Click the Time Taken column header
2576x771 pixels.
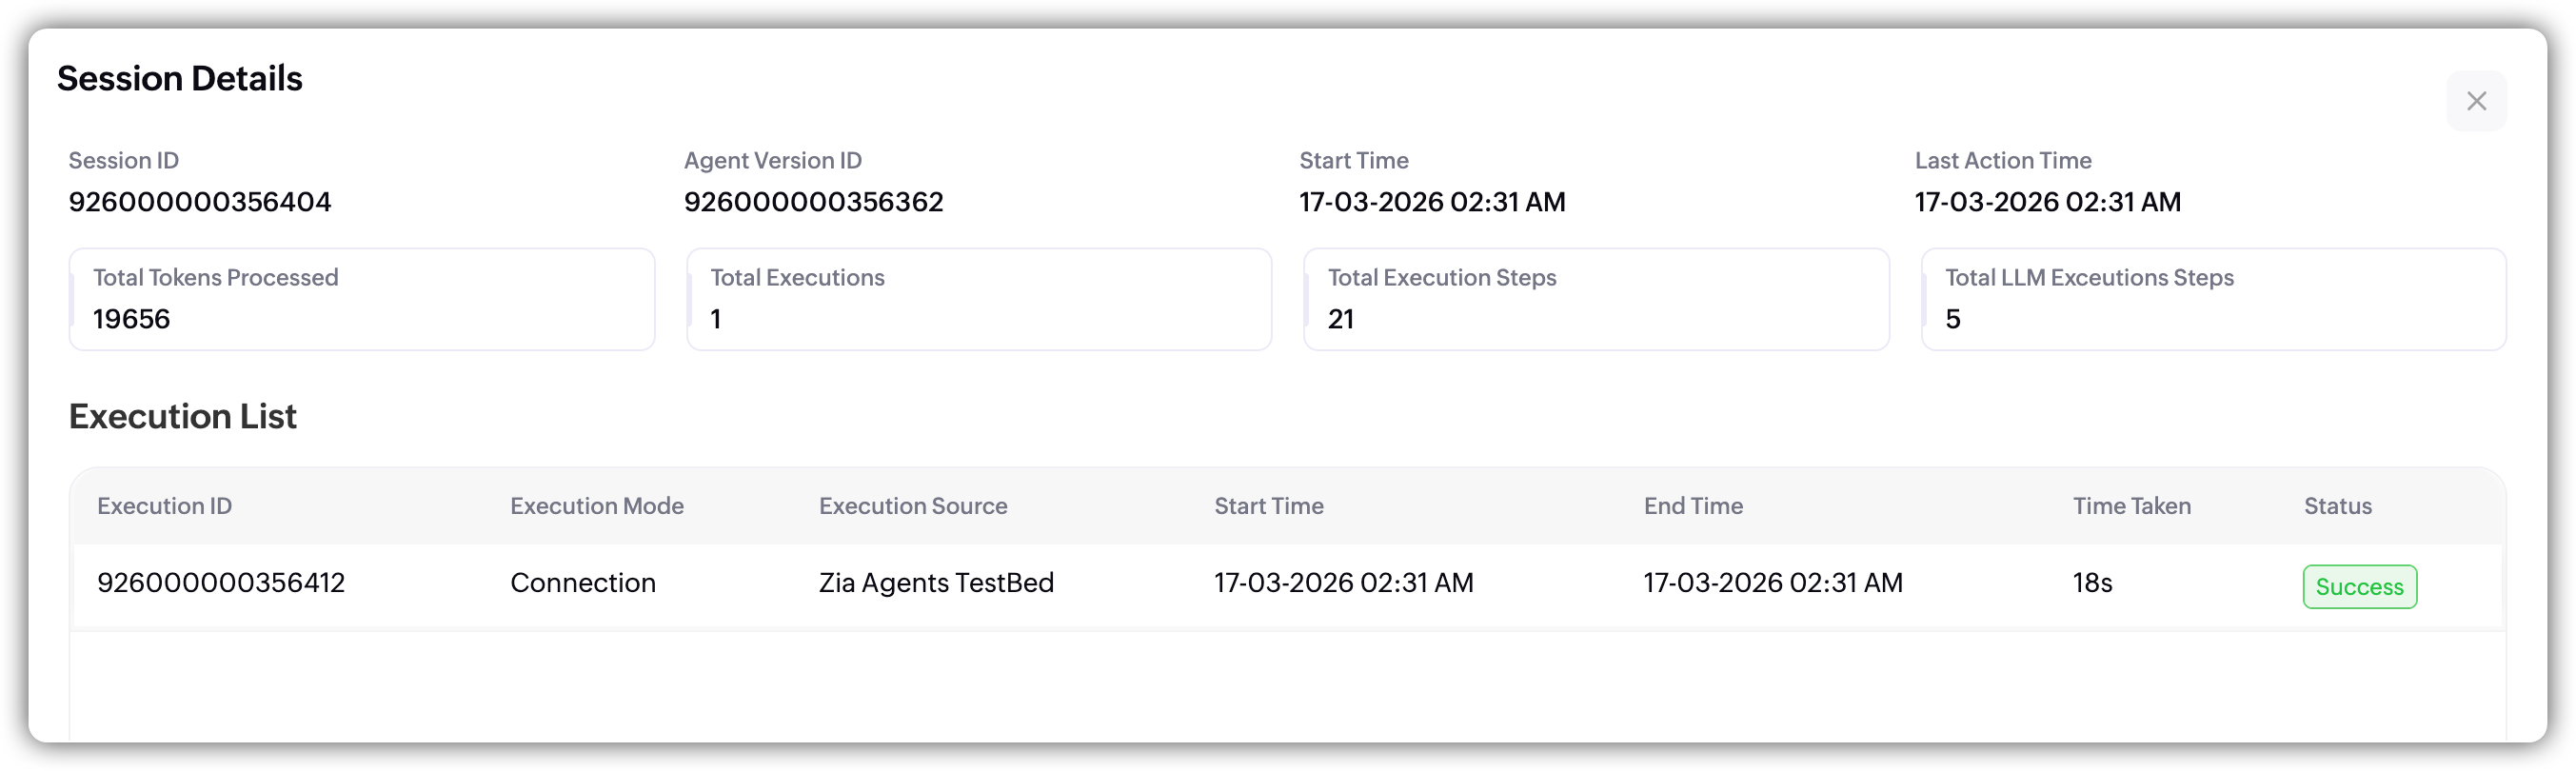(2131, 506)
